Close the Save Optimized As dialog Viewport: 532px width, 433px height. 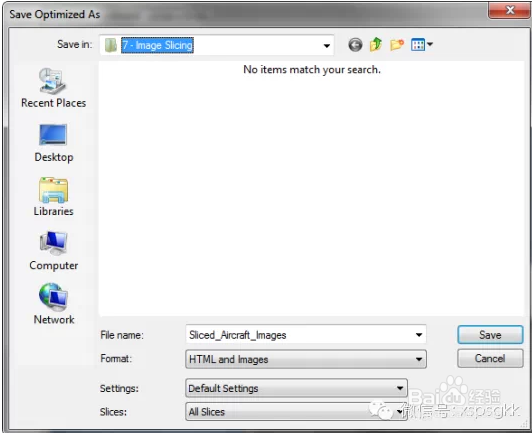(x=509, y=10)
